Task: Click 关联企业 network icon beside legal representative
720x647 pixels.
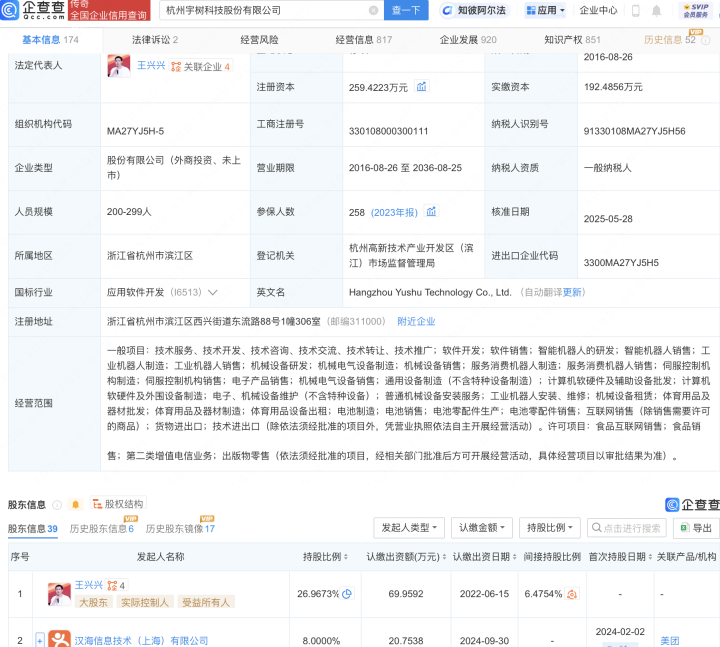Action: tap(176, 67)
